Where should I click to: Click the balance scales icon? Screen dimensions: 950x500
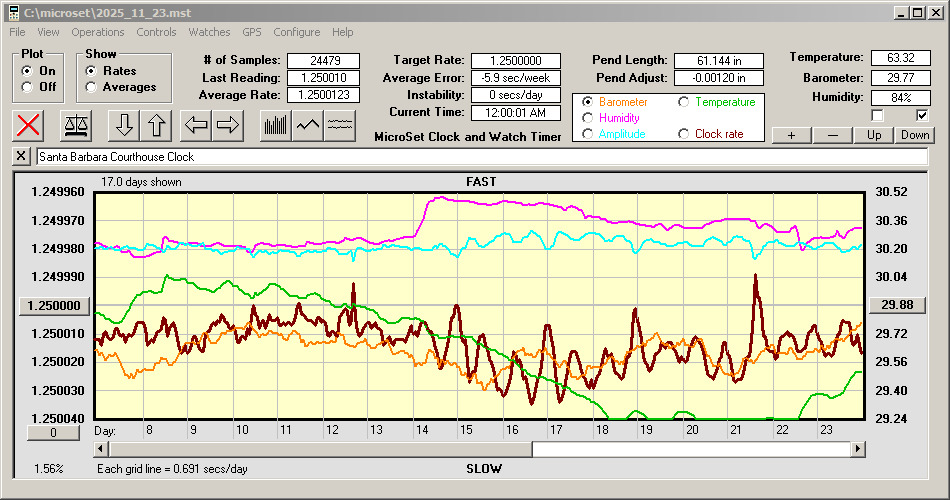(x=74, y=125)
